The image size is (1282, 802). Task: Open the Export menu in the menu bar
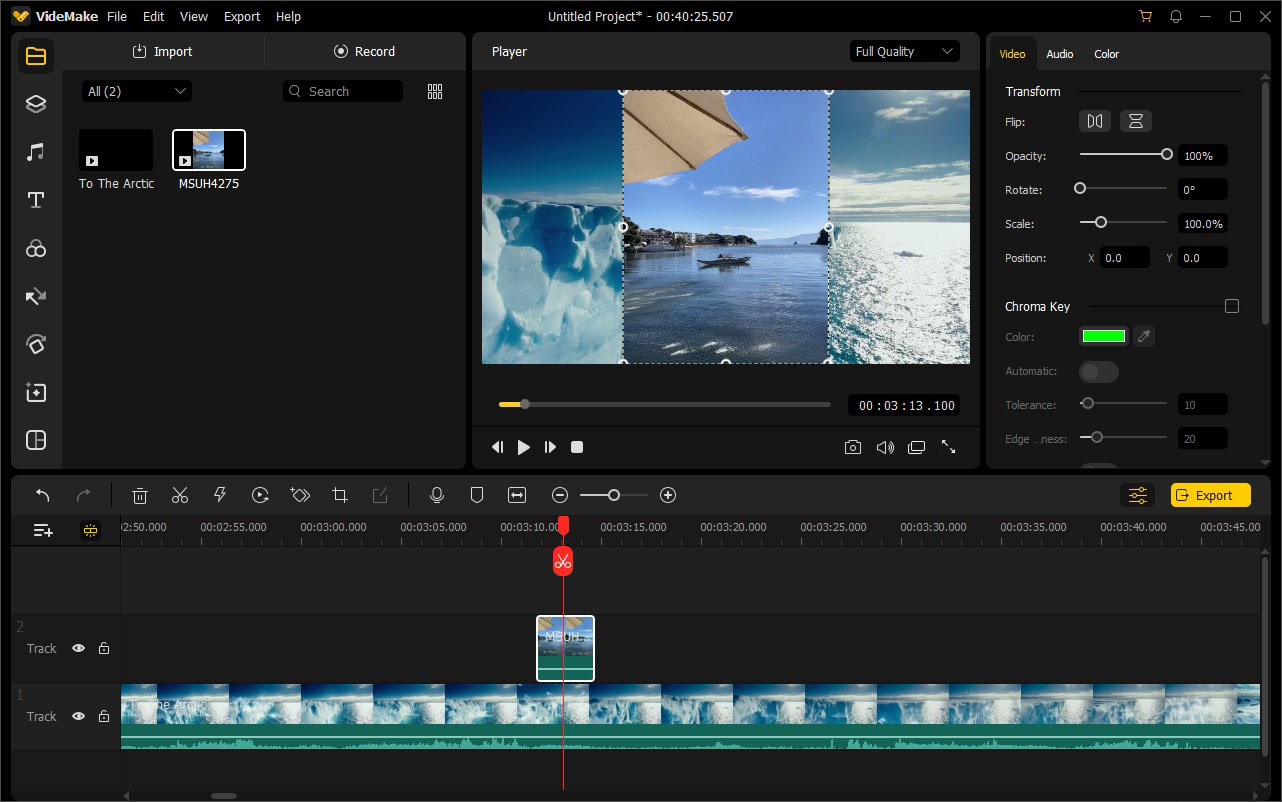[241, 16]
